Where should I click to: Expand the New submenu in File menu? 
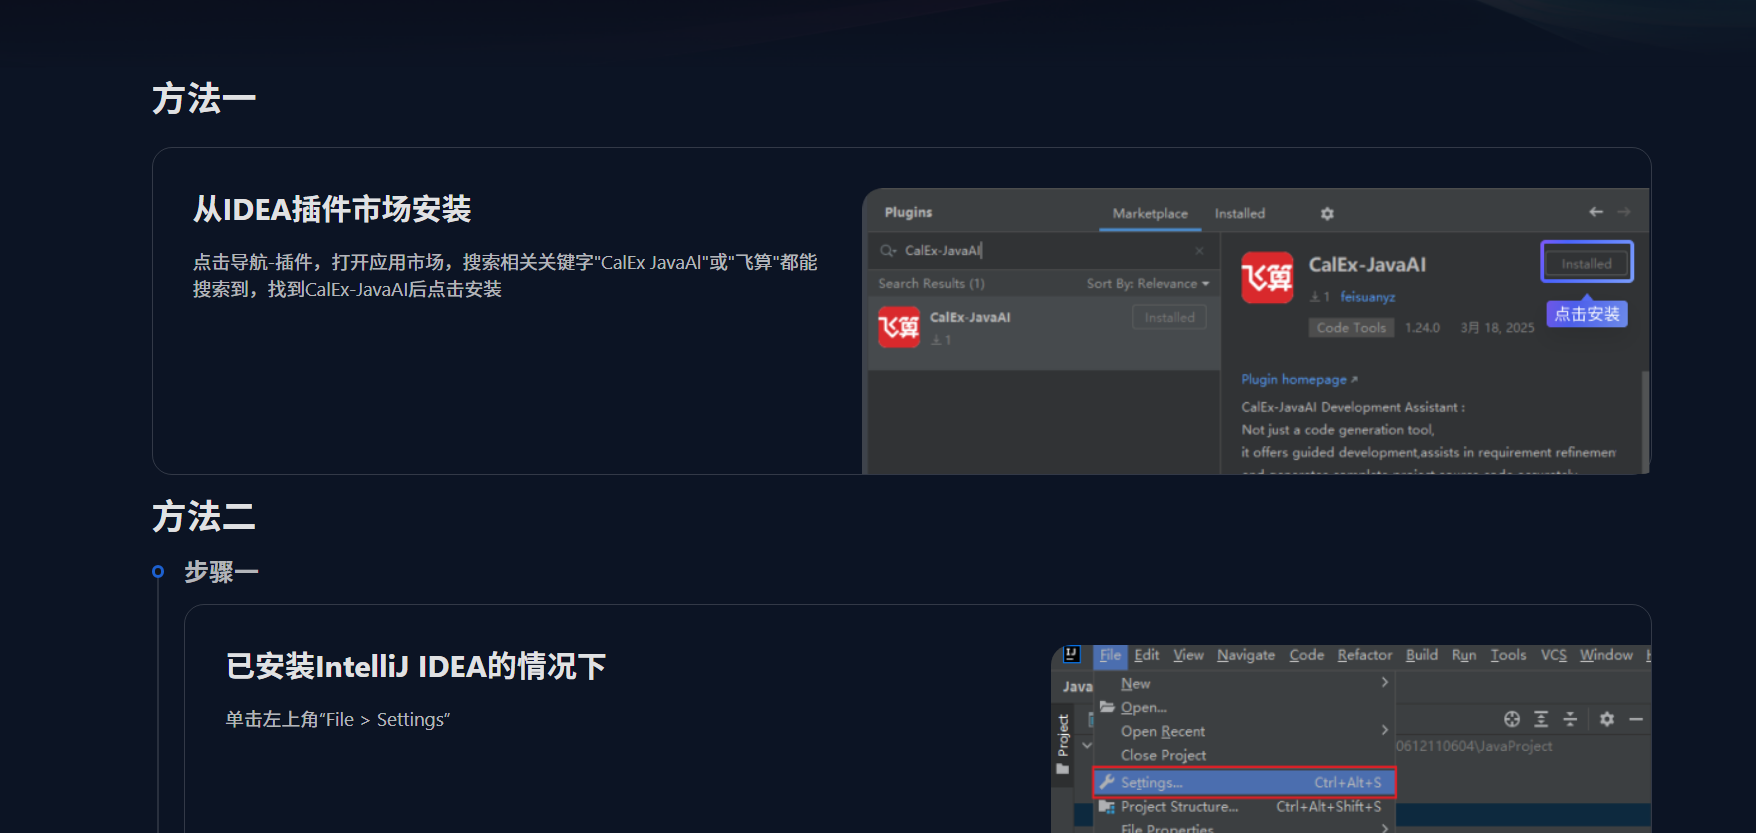[1385, 682]
